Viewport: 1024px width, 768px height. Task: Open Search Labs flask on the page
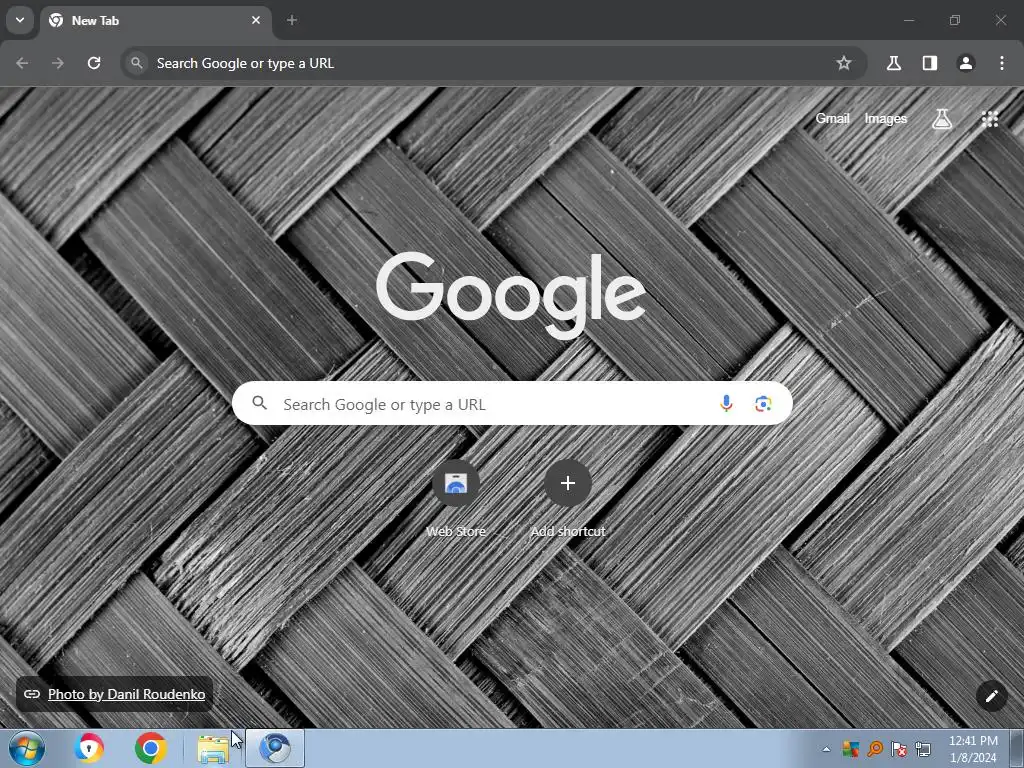(x=942, y=119)
